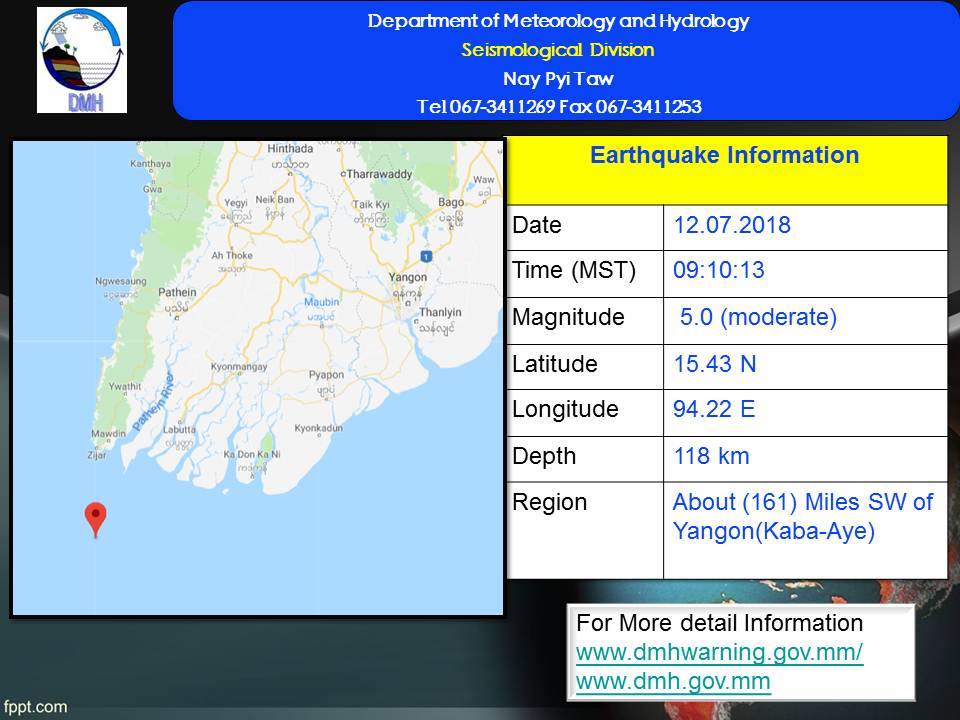Click the Ngwesaung label on the map

point(121,281)
